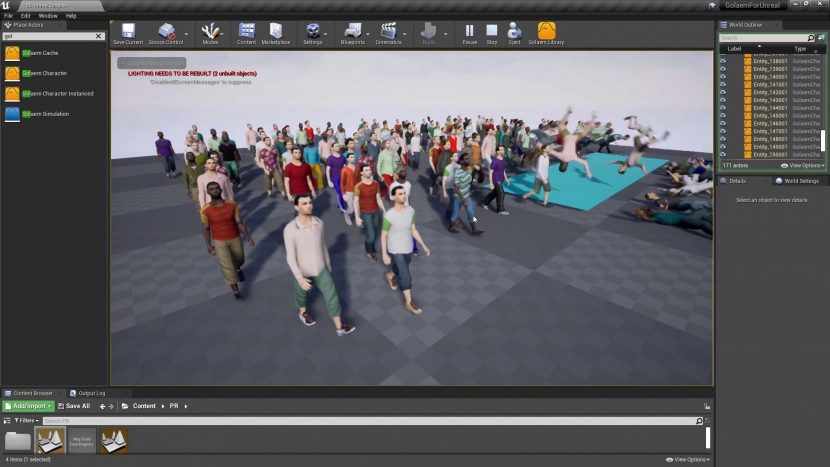Hide Entity_141001 in the outliner
The image size is (830, 467).
pos(723,84)
